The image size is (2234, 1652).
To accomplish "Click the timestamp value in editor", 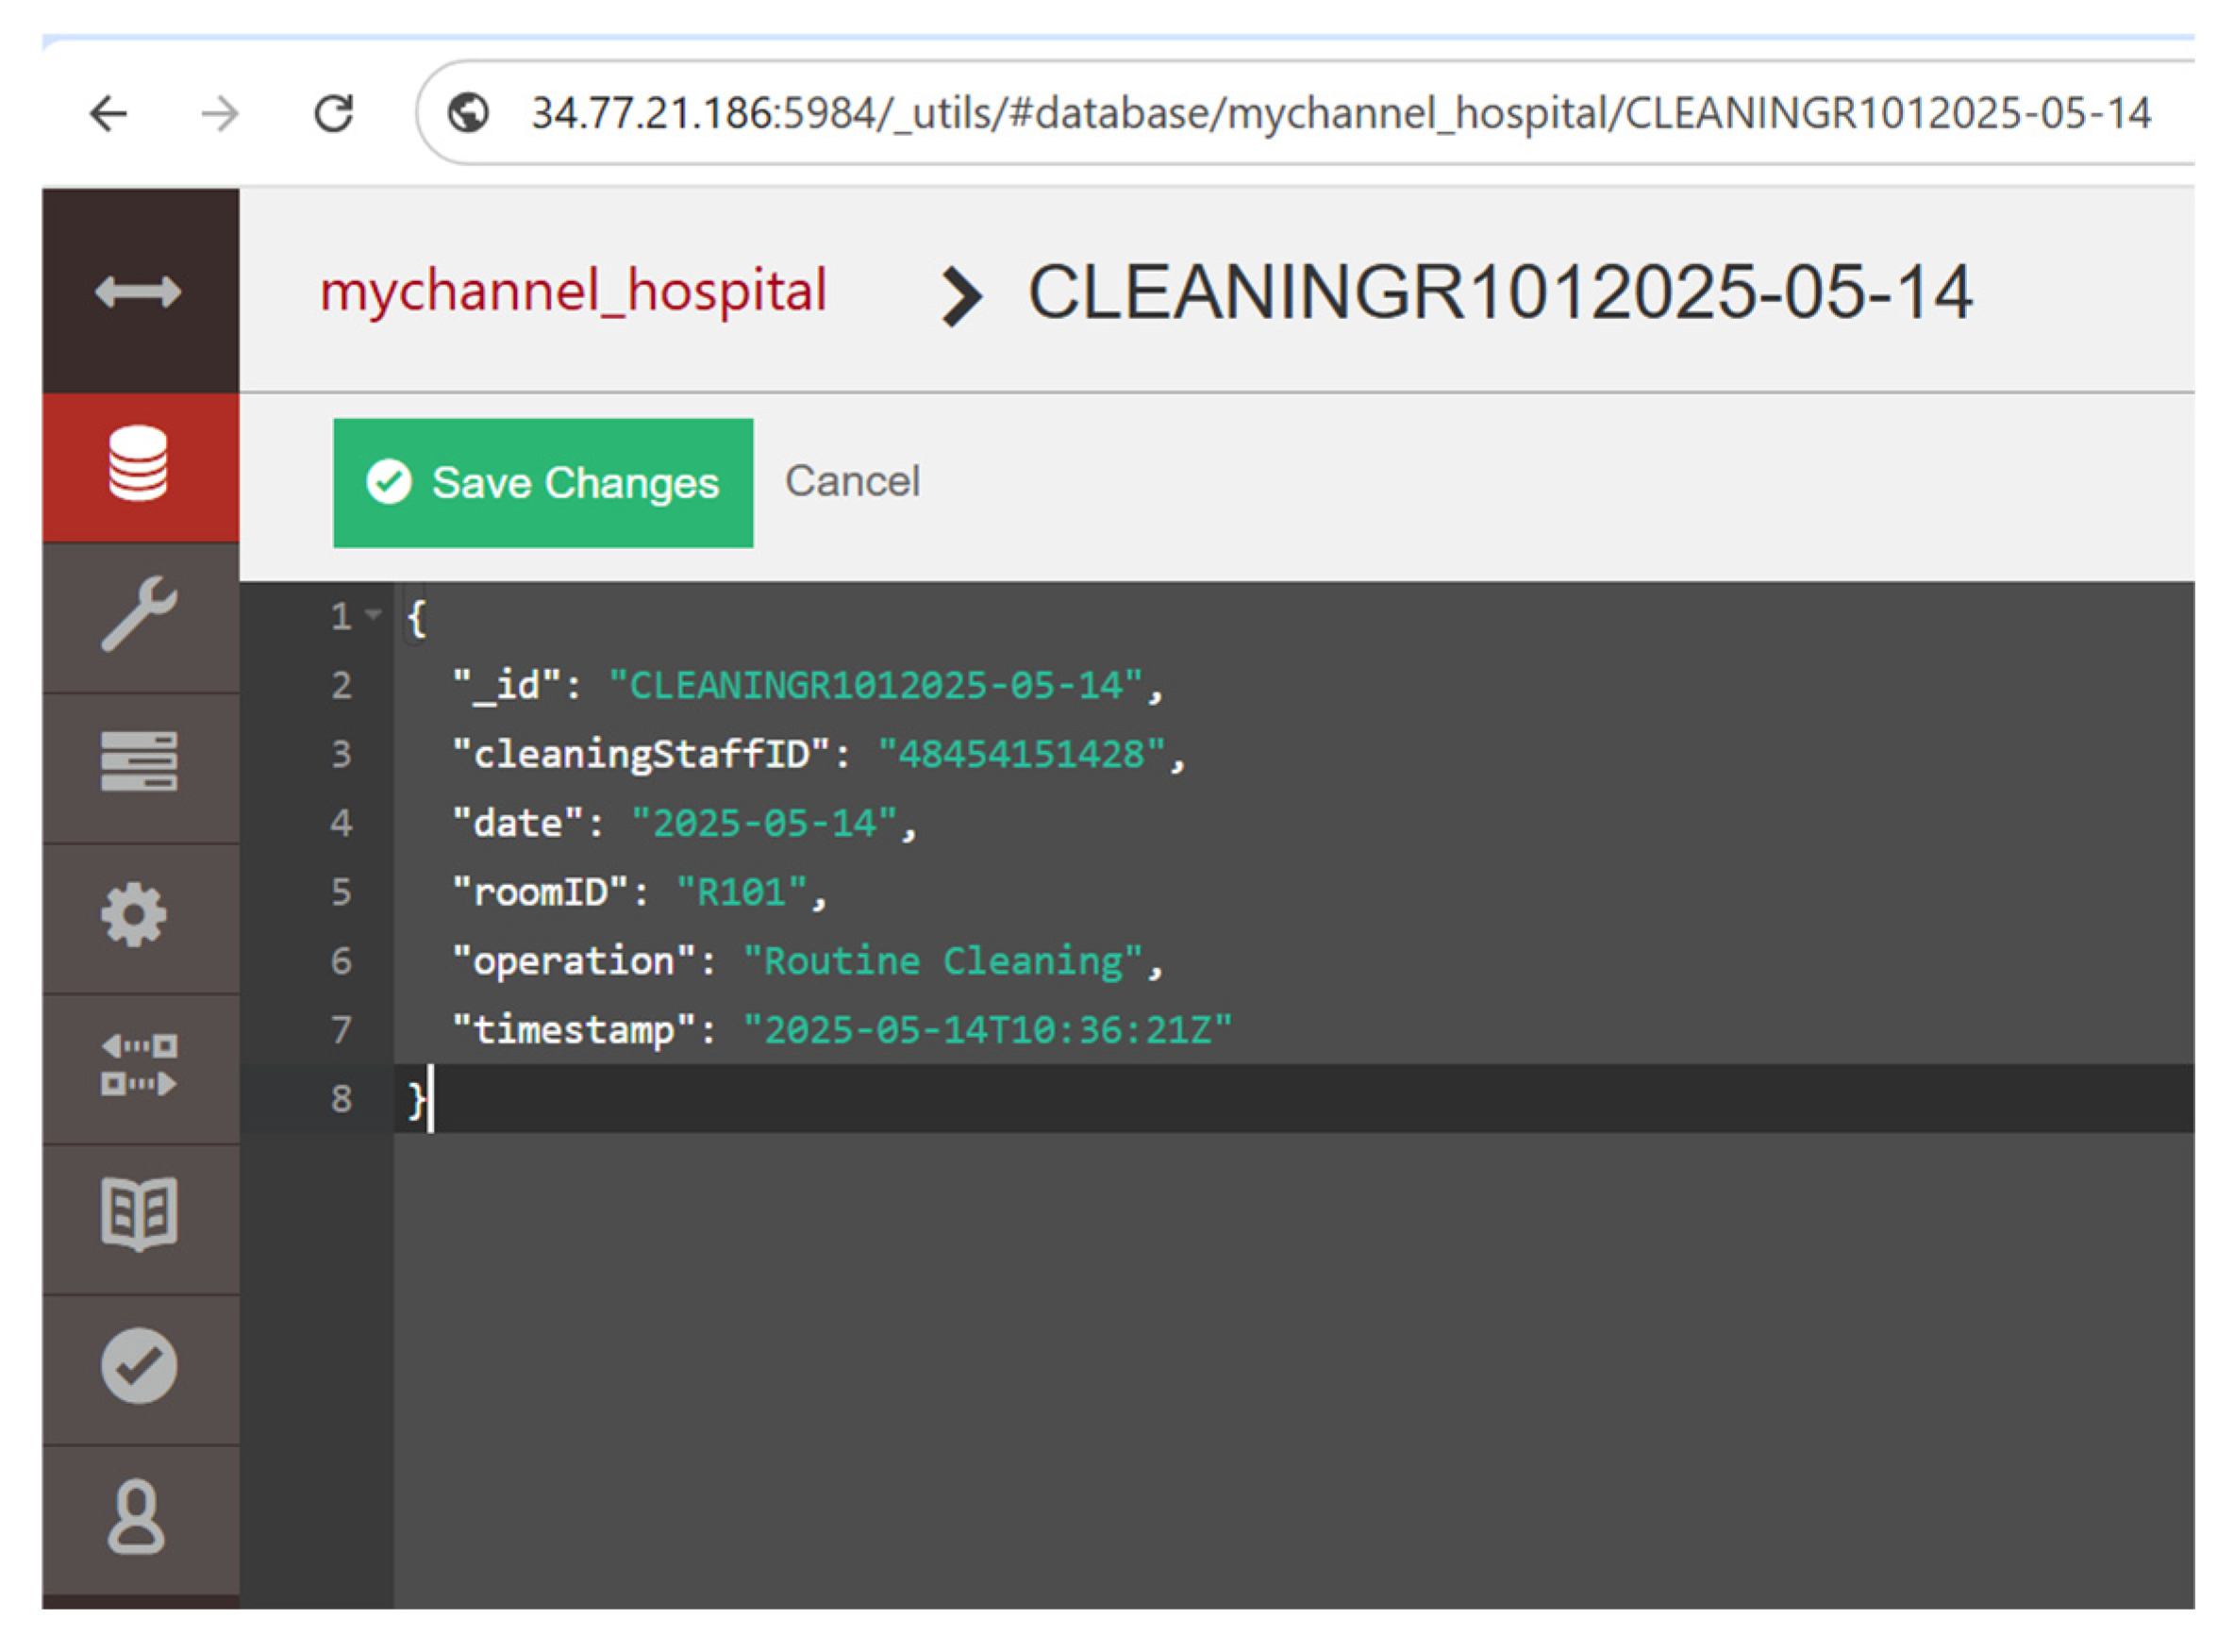I will 988,1031.
